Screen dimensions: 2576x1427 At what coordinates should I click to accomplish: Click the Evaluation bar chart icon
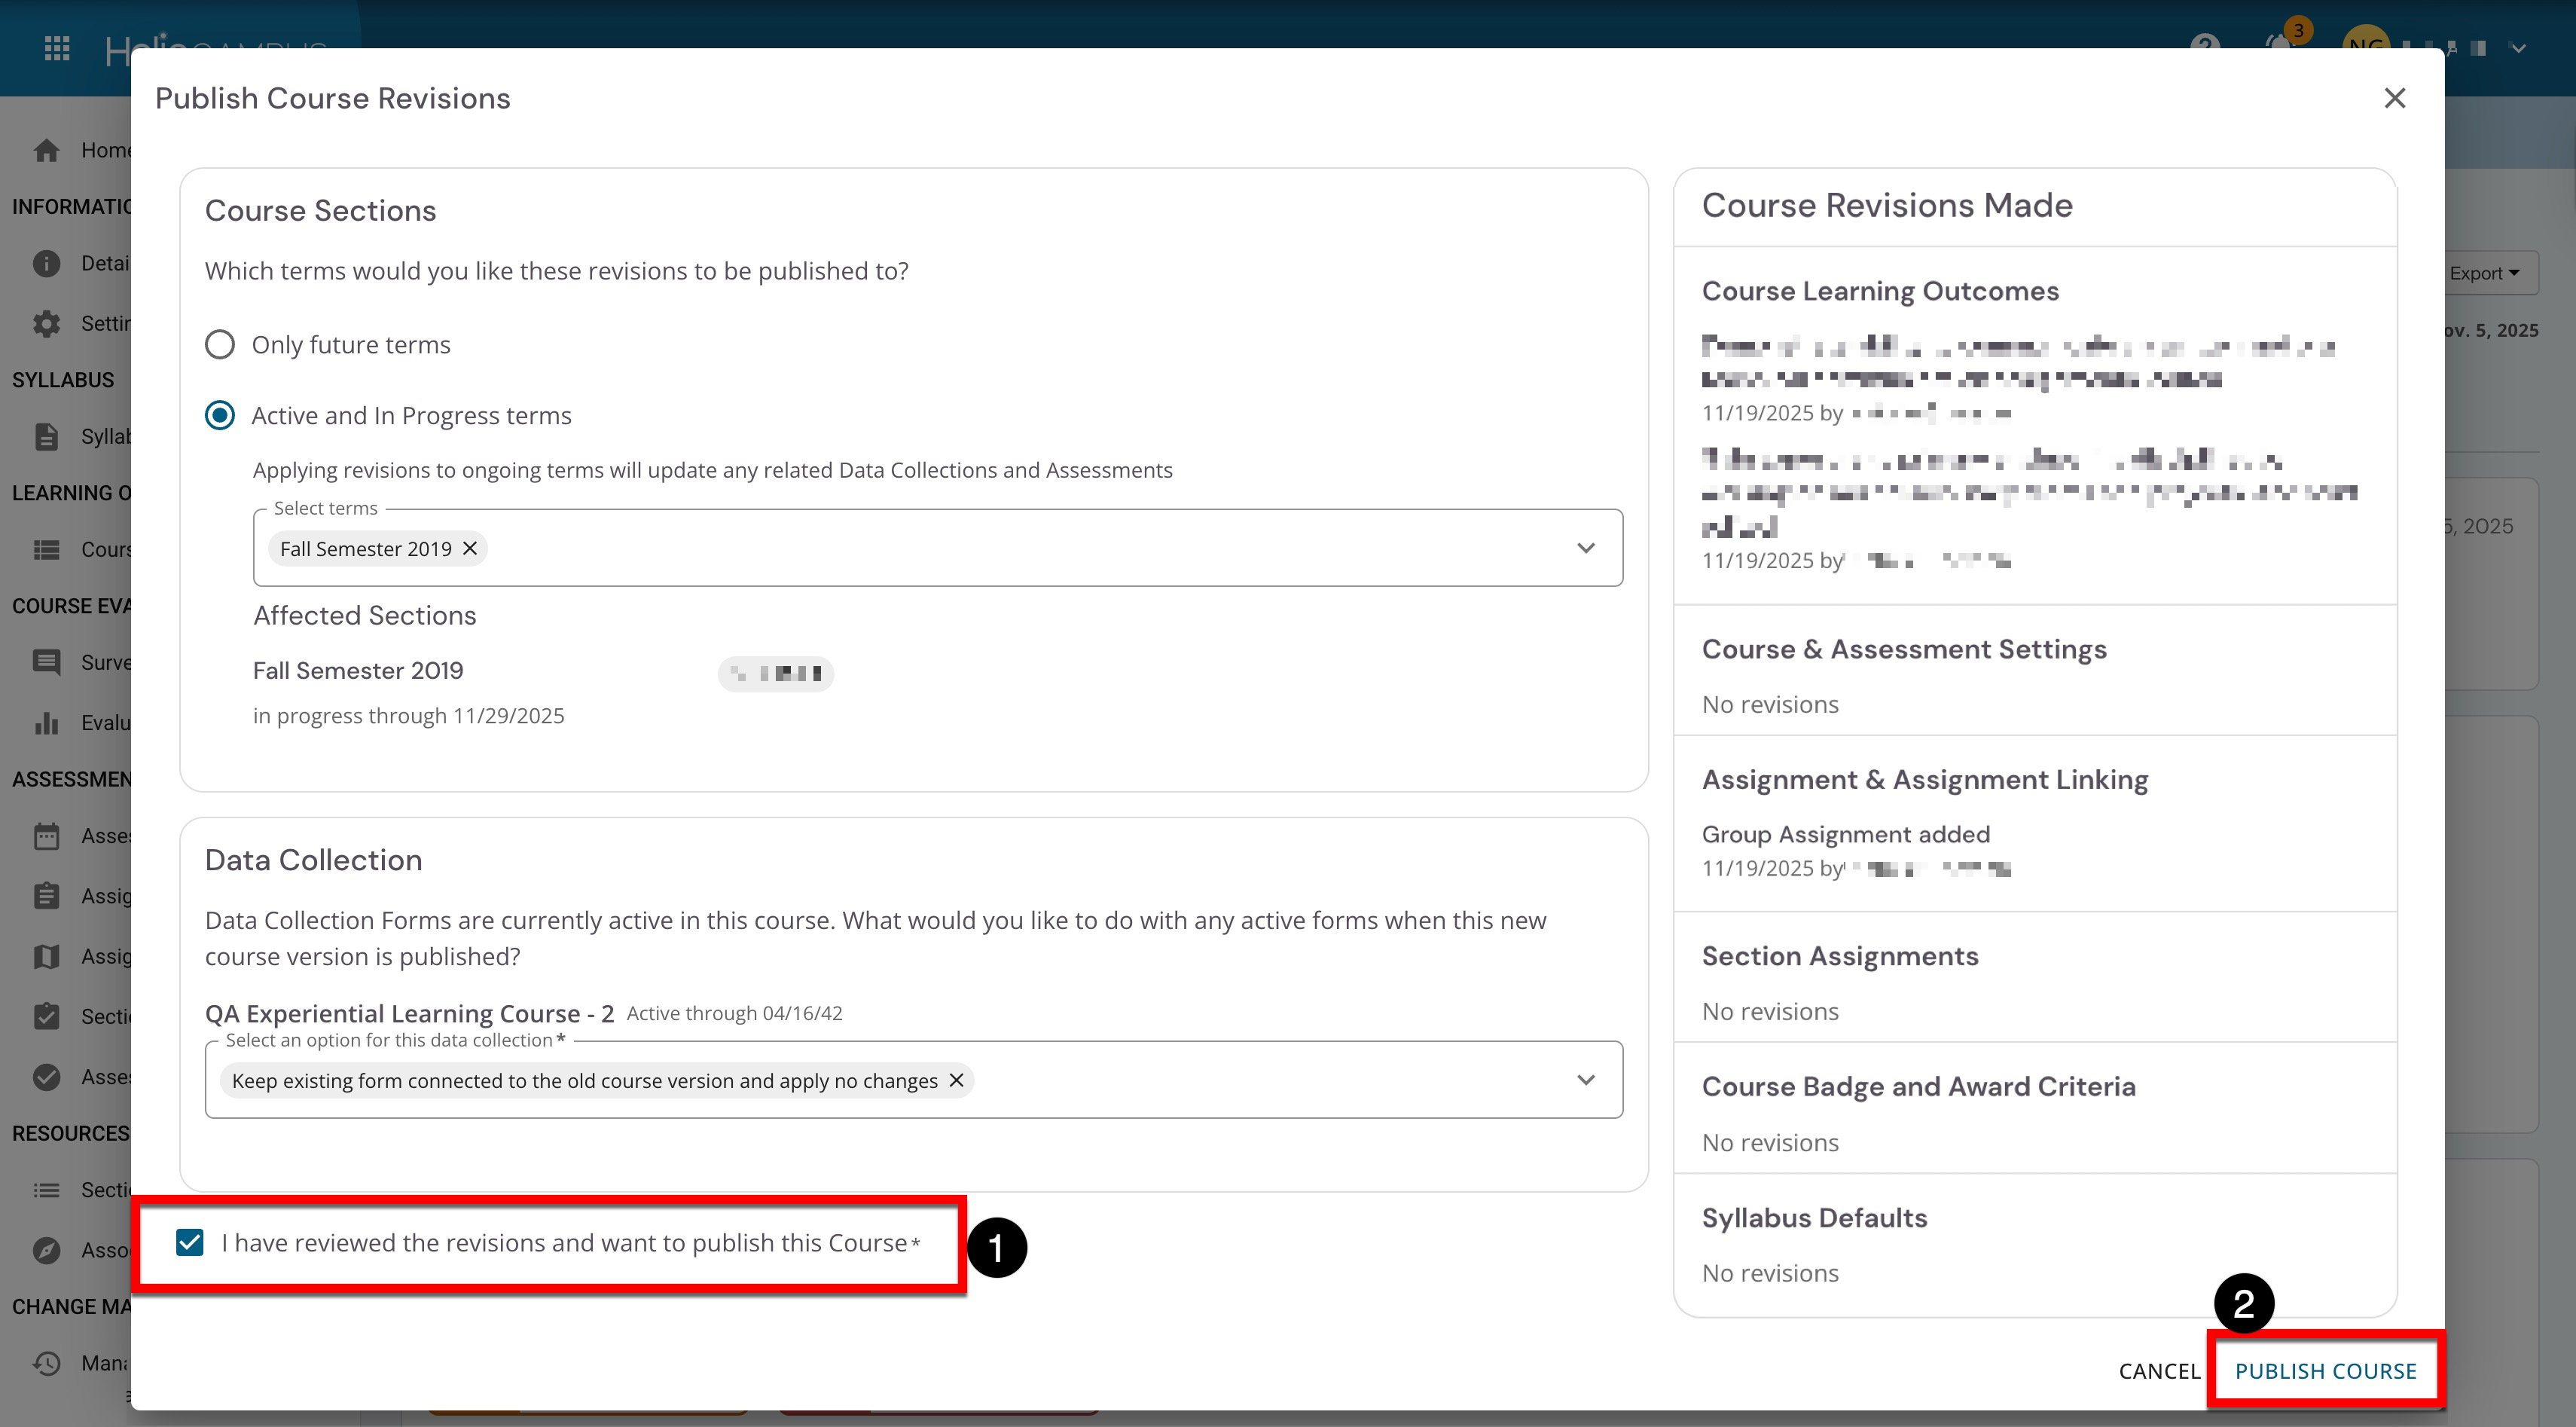tap(46, 723)
